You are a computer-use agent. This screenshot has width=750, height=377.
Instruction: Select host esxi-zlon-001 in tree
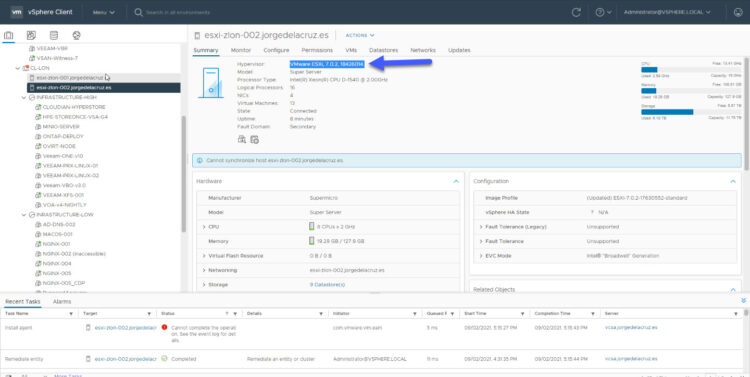(x=70, y=78)
